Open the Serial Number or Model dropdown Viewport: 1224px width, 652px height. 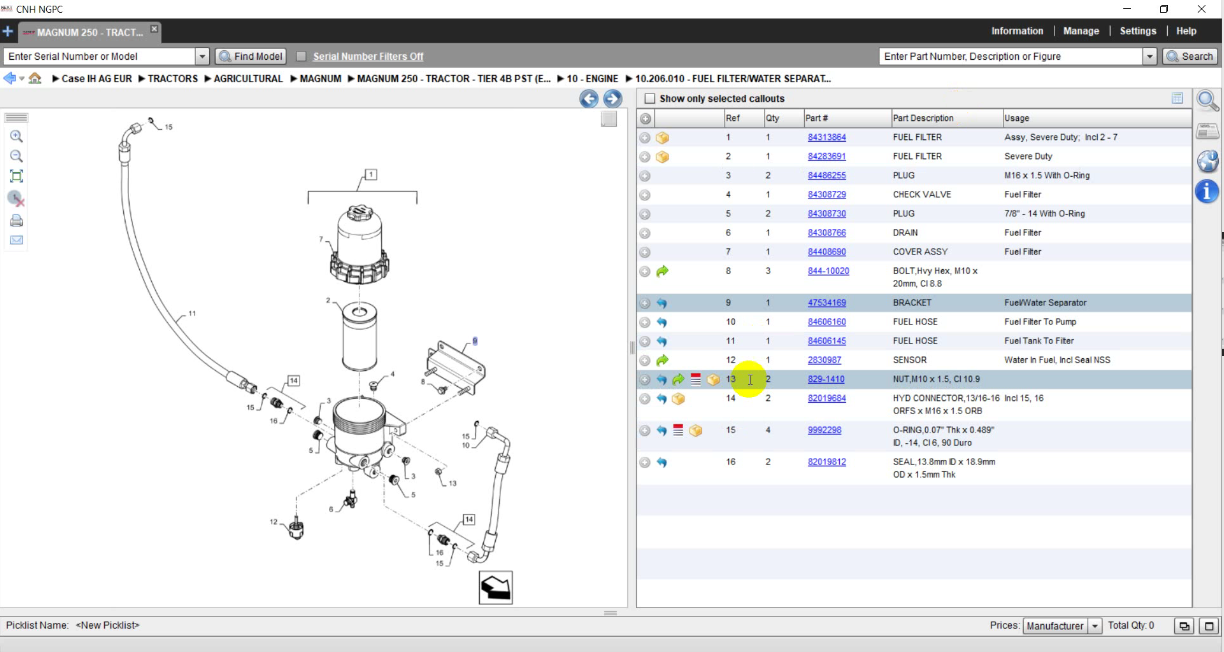[202, 57]
